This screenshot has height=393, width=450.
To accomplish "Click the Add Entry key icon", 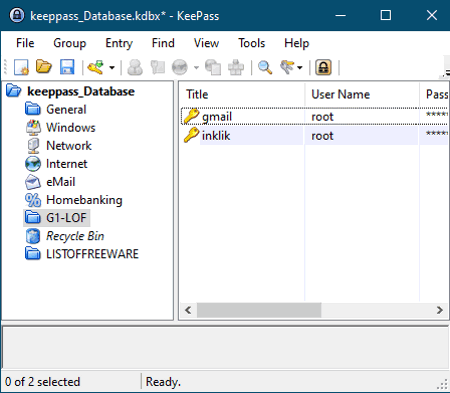I will (x=96, y=67).
